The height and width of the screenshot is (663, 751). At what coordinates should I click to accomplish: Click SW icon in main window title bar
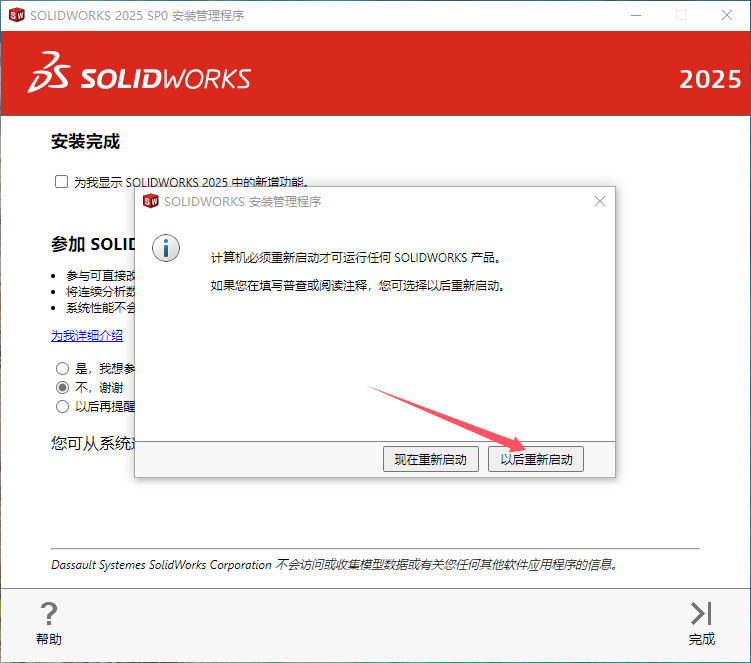[15, 16]
